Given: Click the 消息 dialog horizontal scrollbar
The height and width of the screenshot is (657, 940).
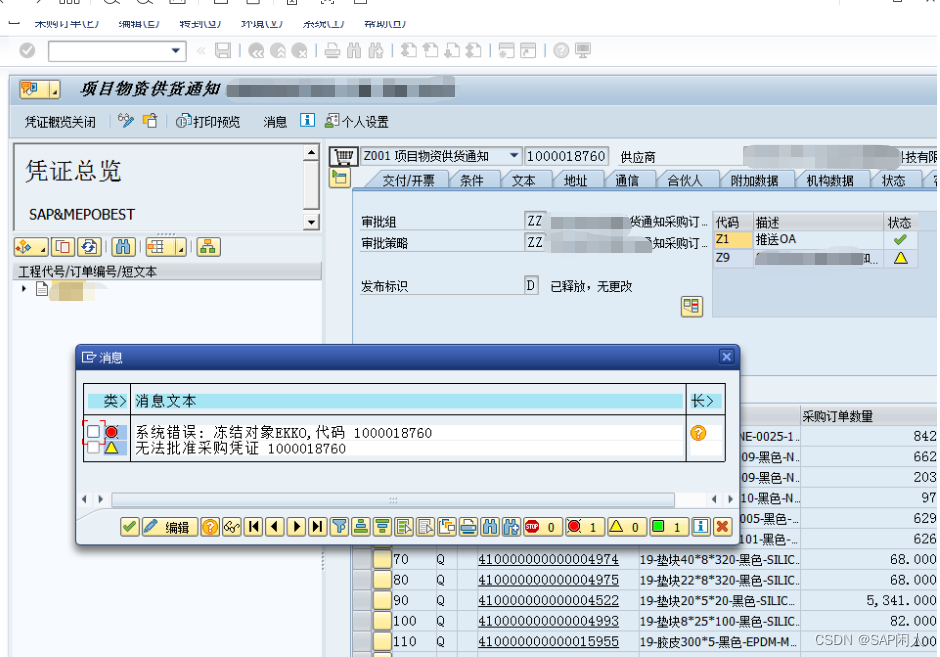Looking at the screenshot, I should click(x=393, y=499).
